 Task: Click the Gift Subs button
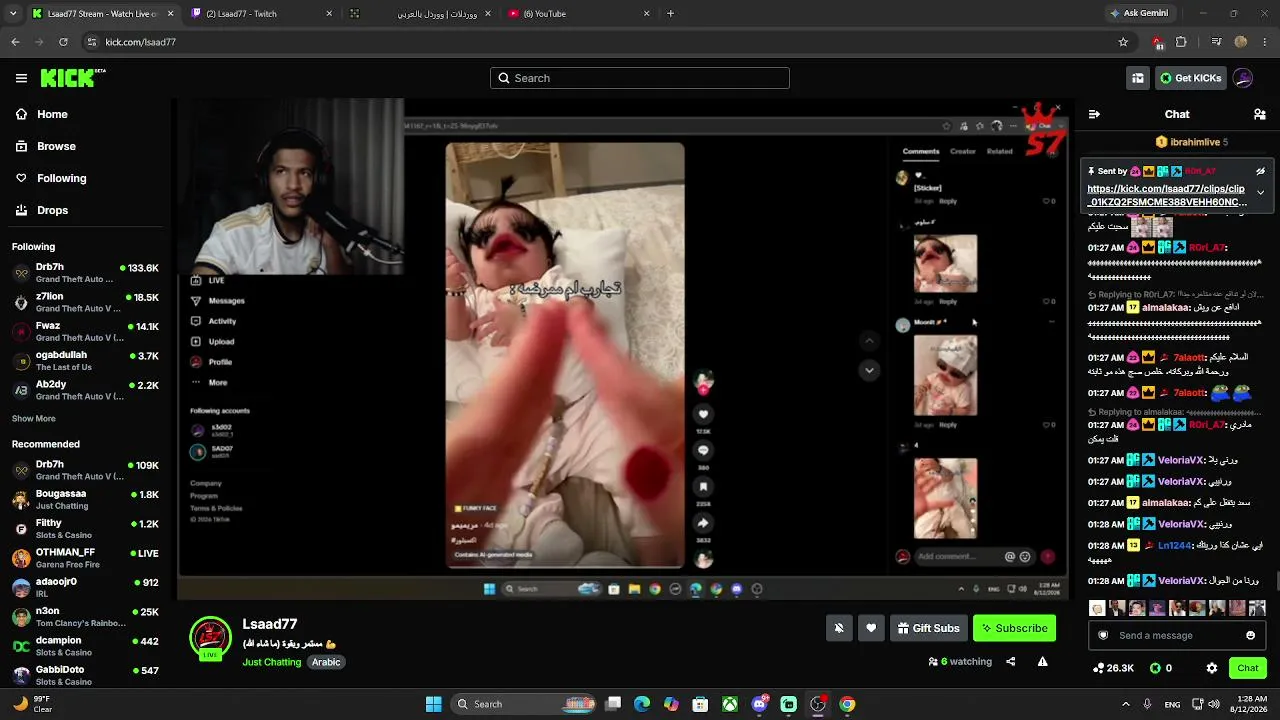pos(929,628)
